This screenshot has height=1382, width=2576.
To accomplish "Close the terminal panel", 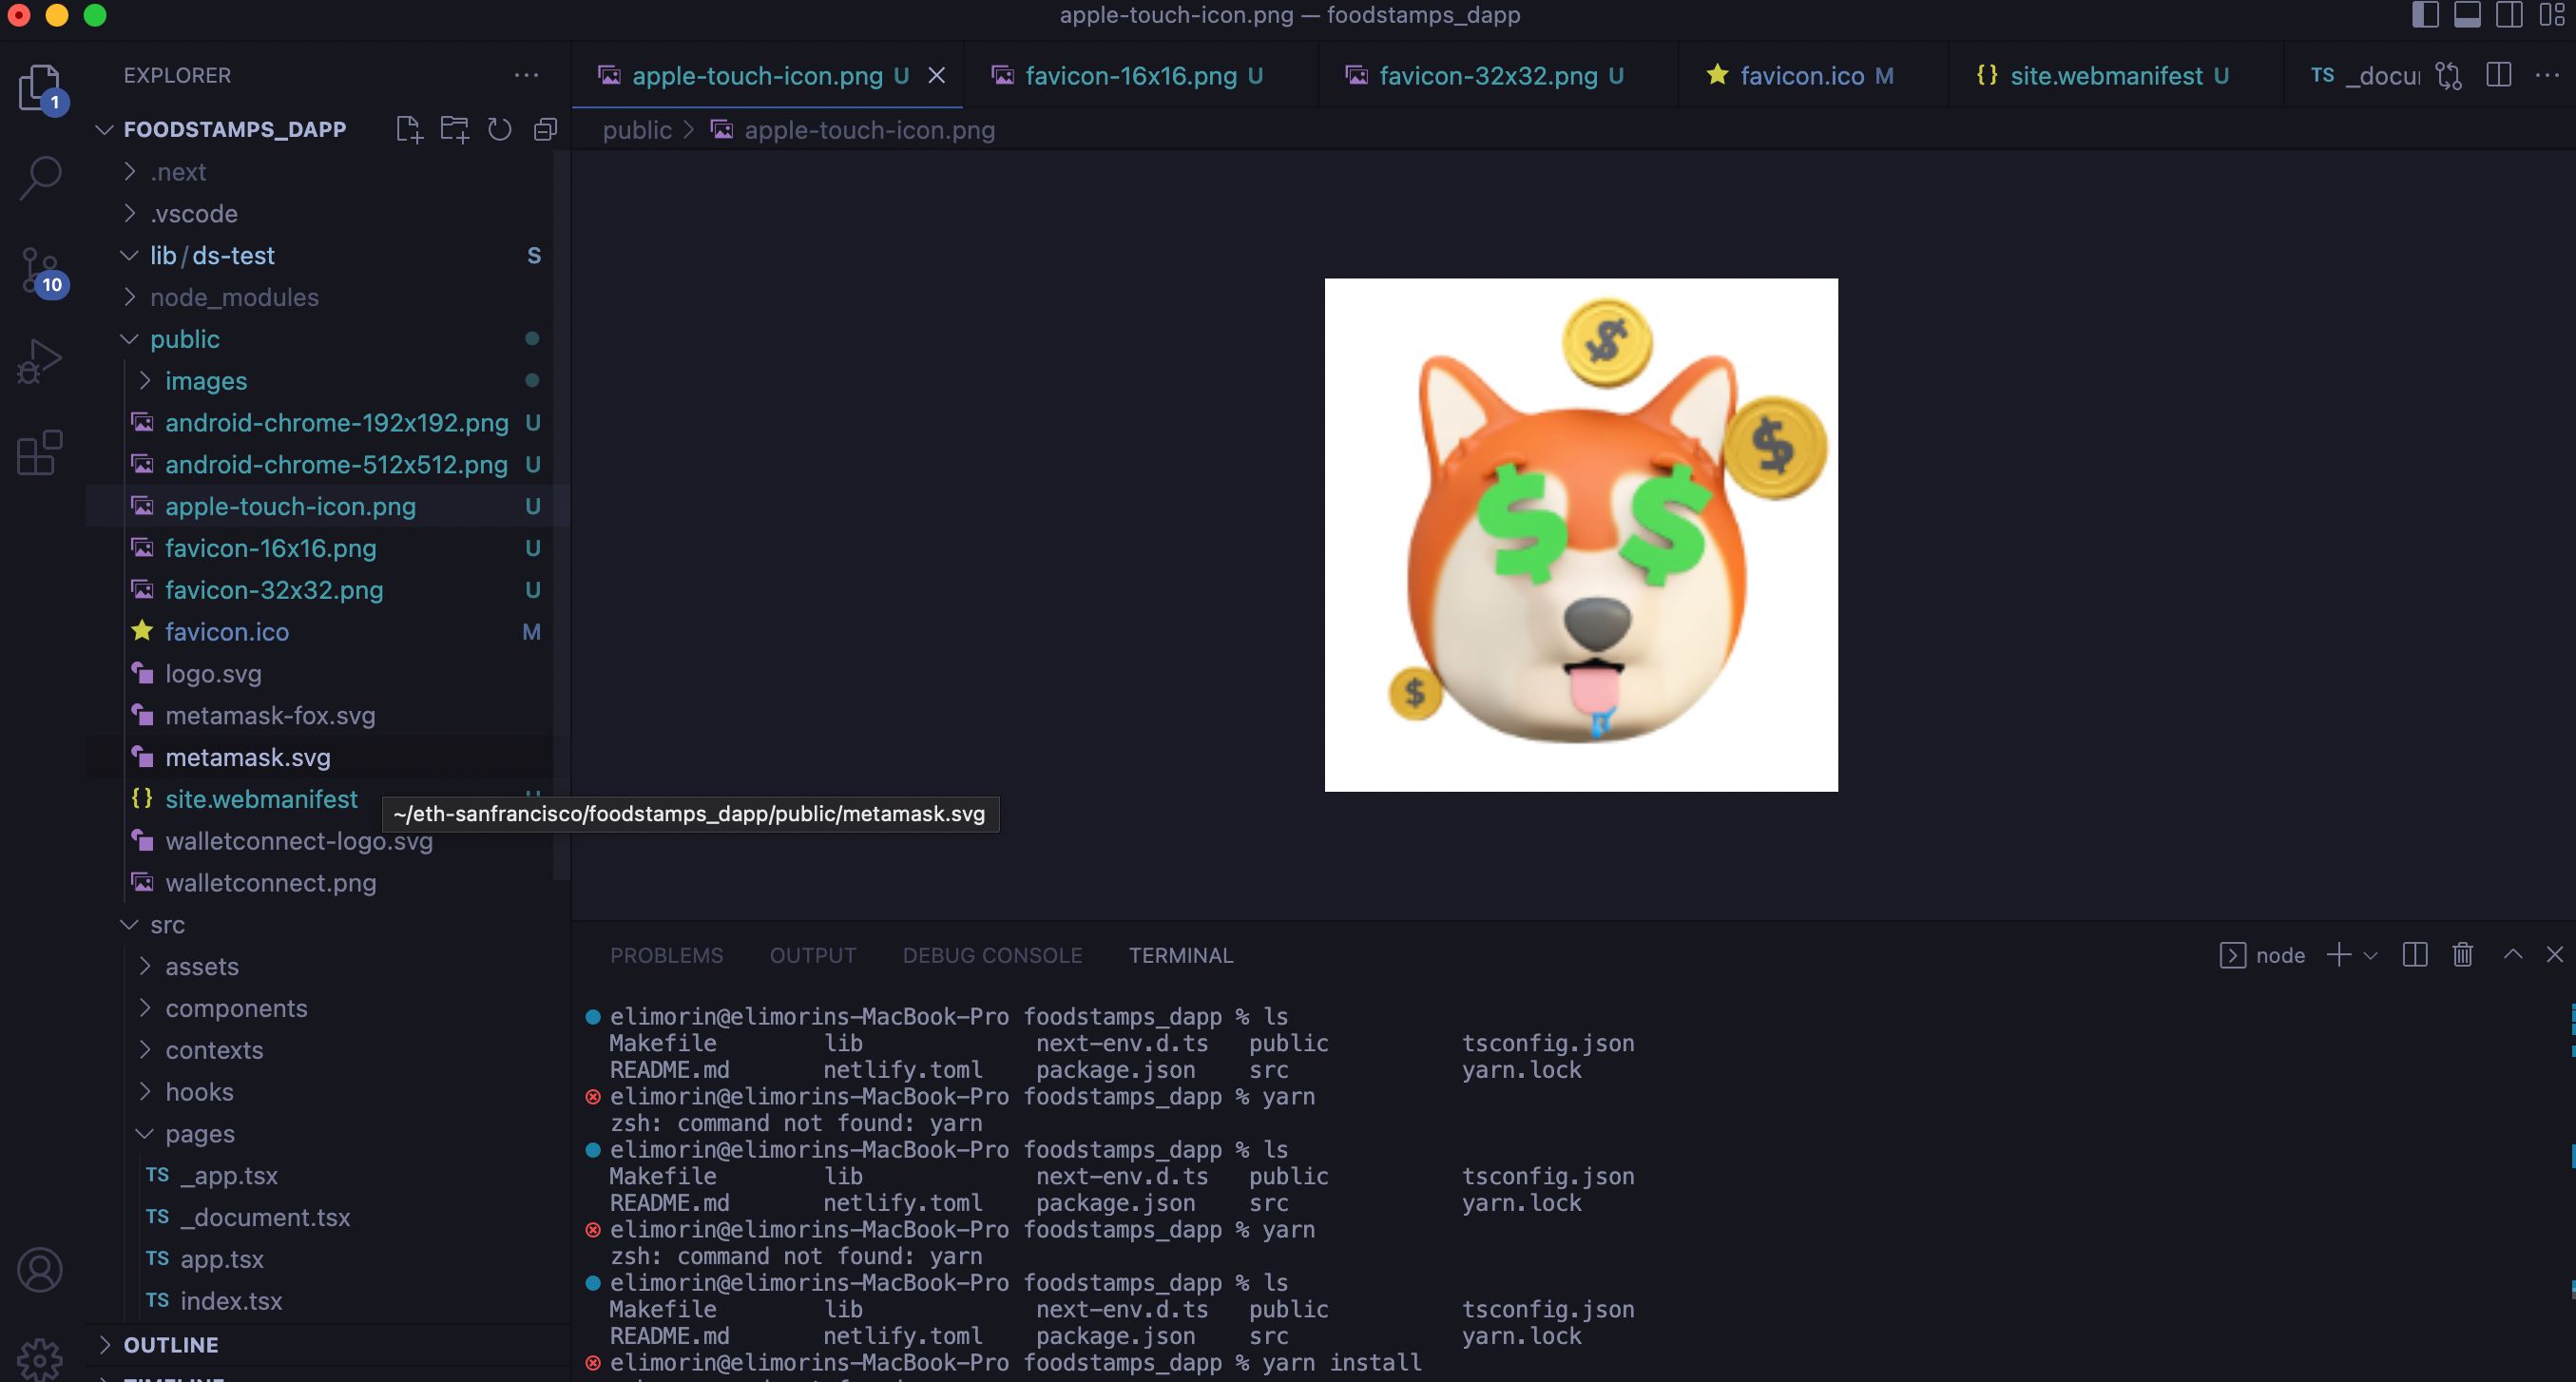I will (x=2555, y=955).
